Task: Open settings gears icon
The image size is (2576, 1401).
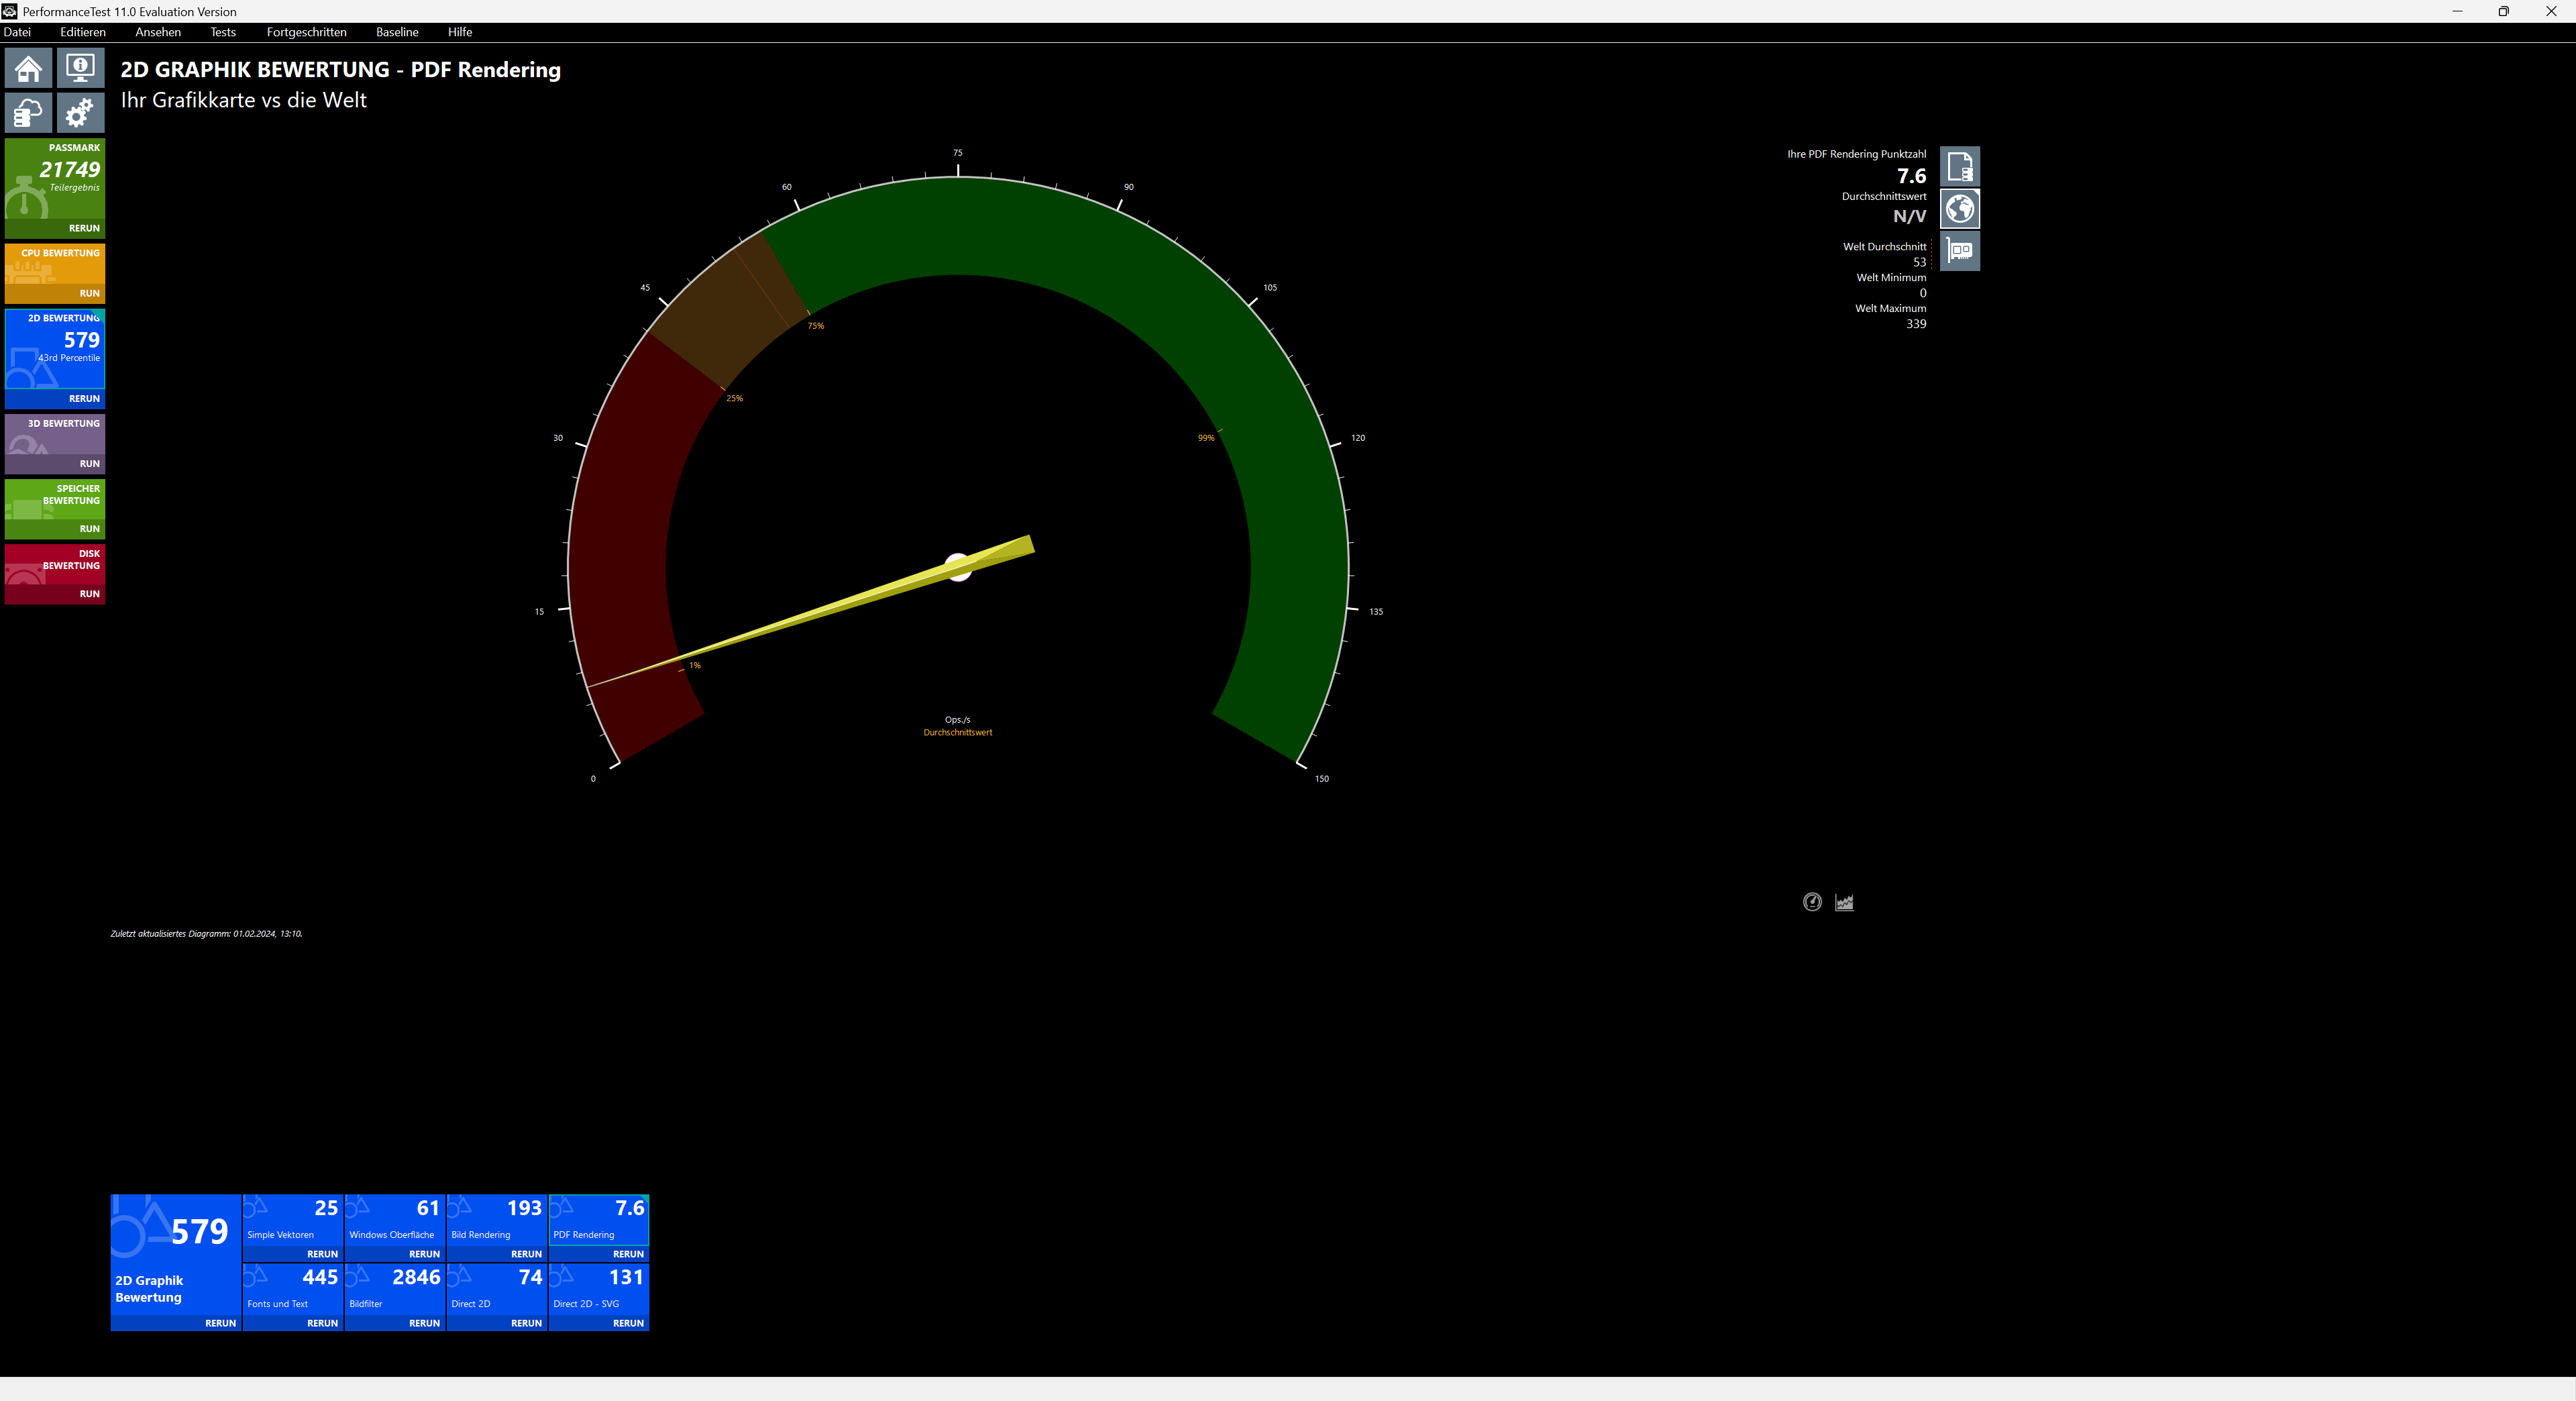Action: [x=80, y=113]
